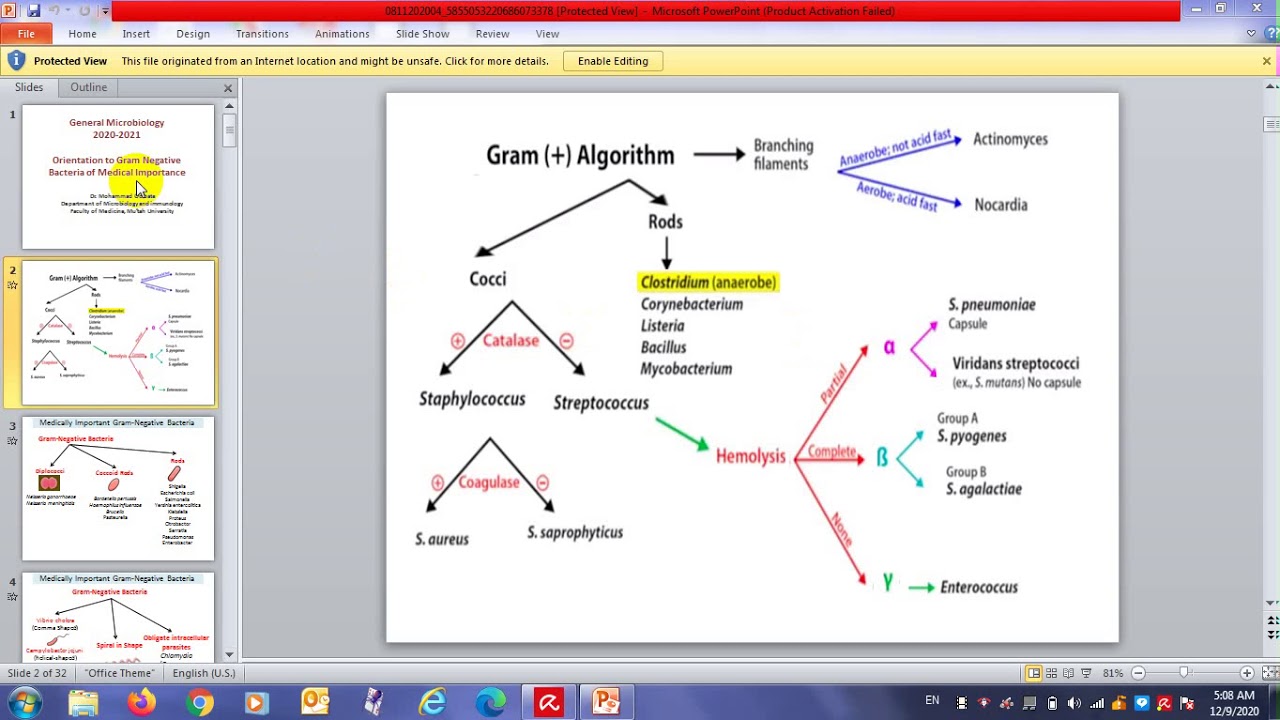Close the Slides/Outline pane

[228, 88]
